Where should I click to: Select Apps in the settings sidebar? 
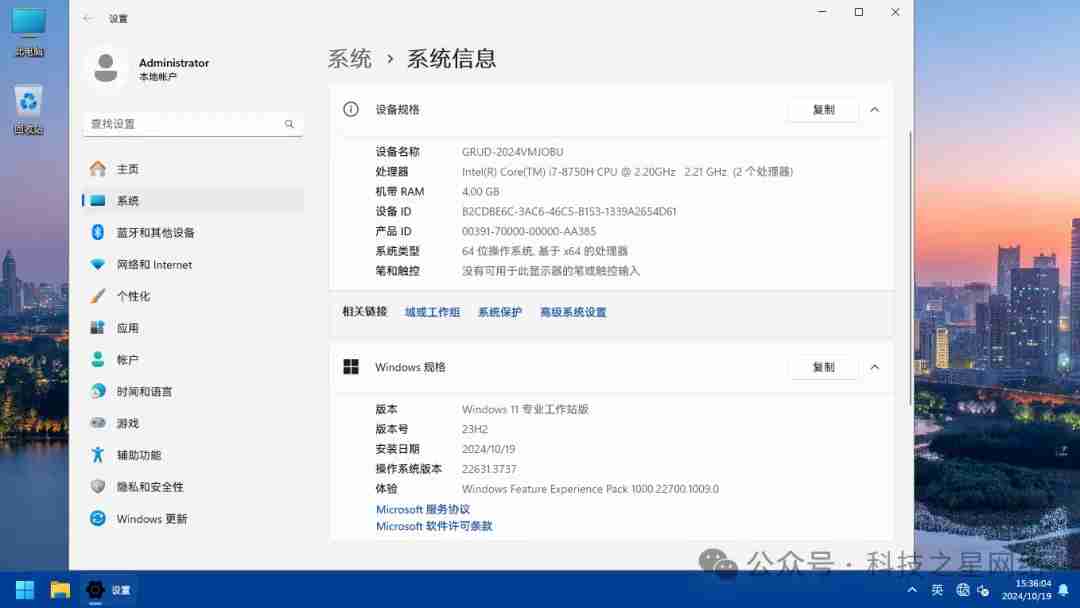click(x=127, y=328)
